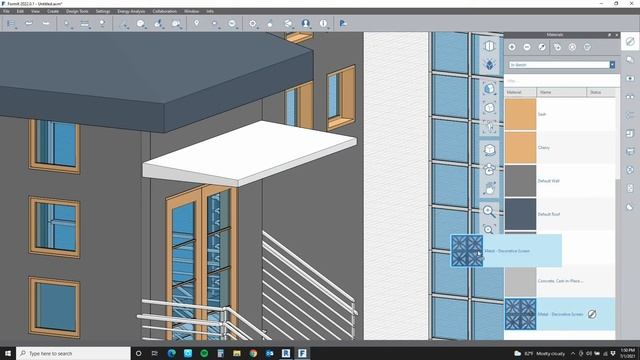Click the duplicate material icon in Materials toolbar

(x=557, y=47)
